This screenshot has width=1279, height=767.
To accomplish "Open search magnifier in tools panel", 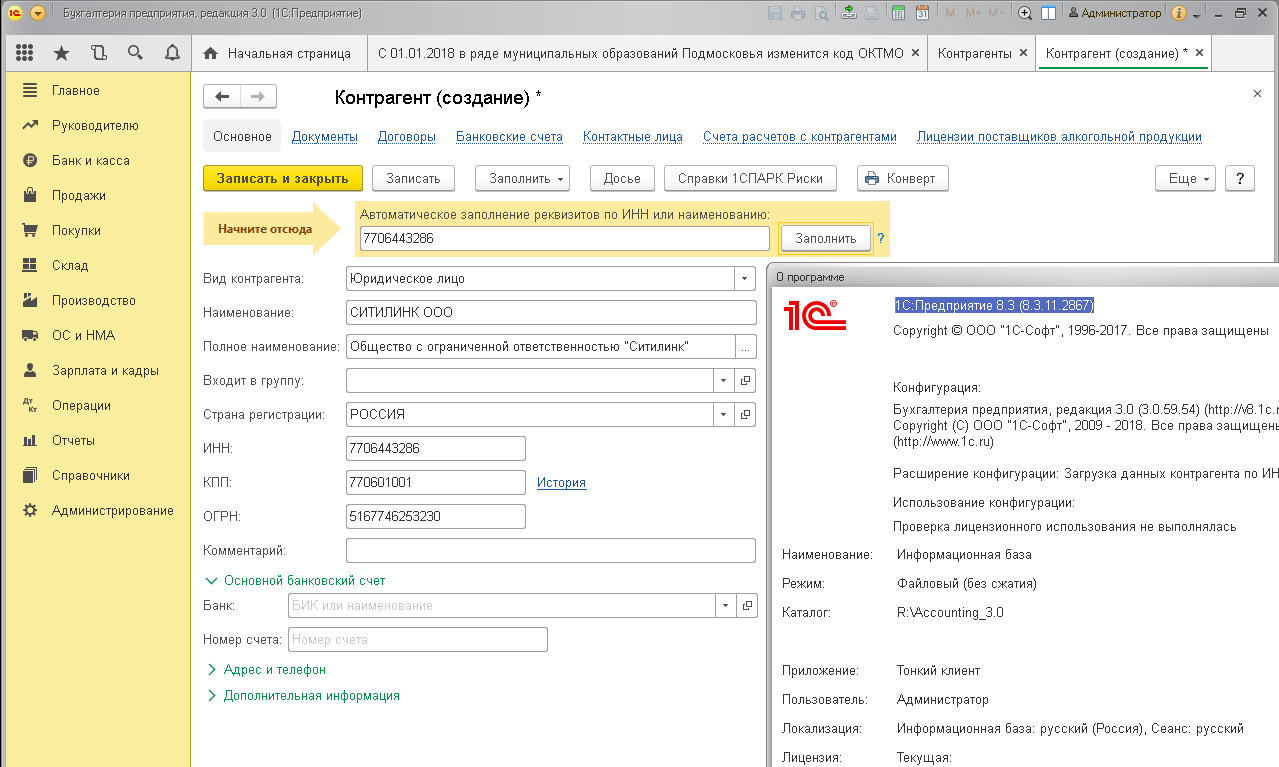I will [x=135, y=53].
